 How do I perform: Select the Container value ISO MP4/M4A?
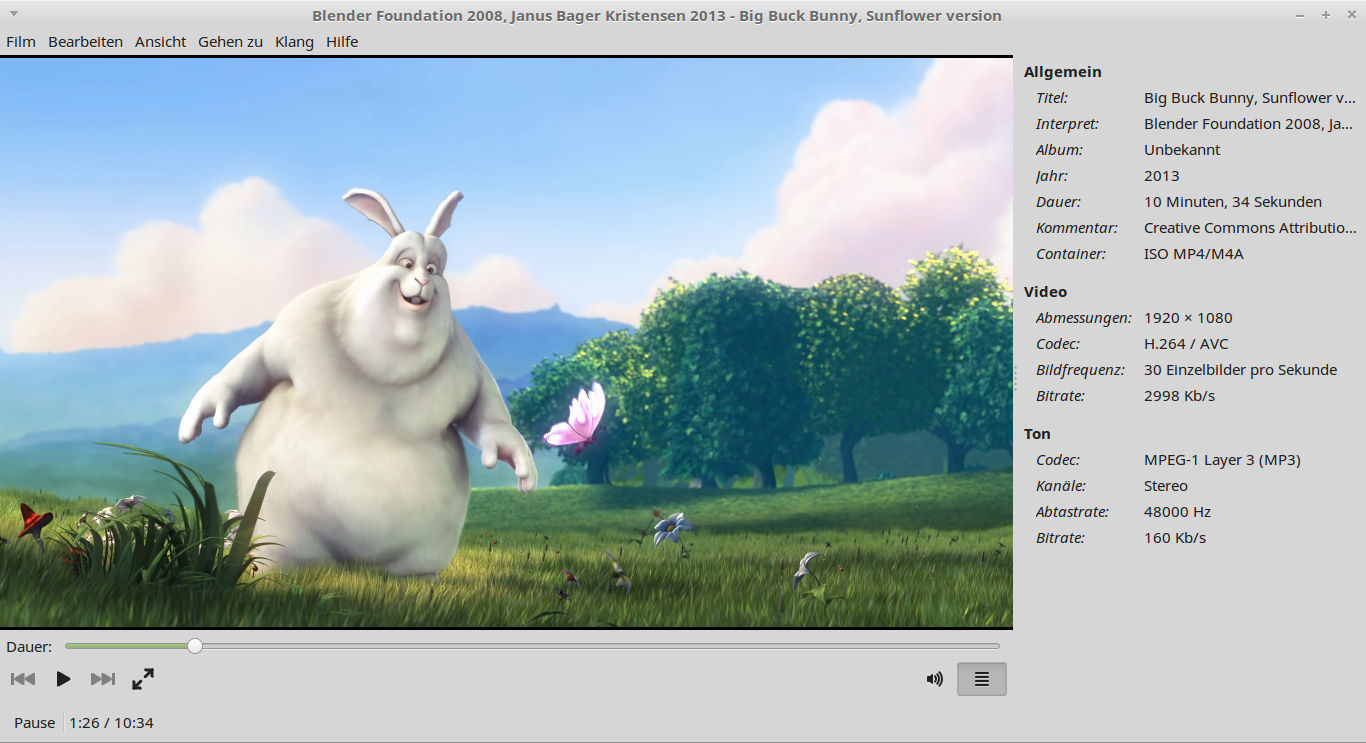click(x=1194, y=254)
